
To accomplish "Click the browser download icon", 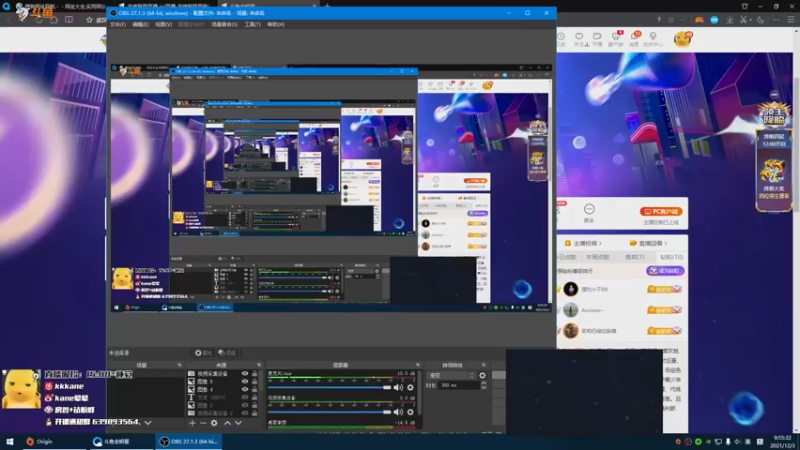I will 730,19.
